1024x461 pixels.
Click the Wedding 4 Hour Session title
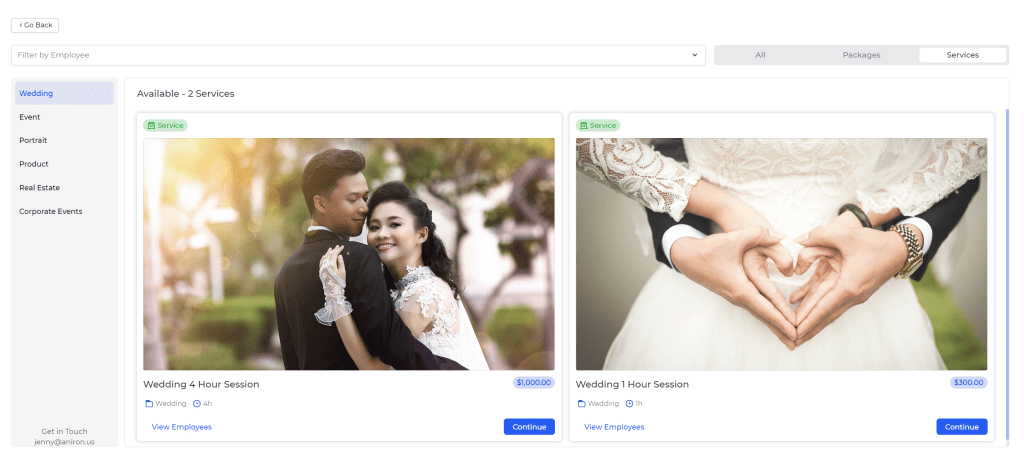201,385
